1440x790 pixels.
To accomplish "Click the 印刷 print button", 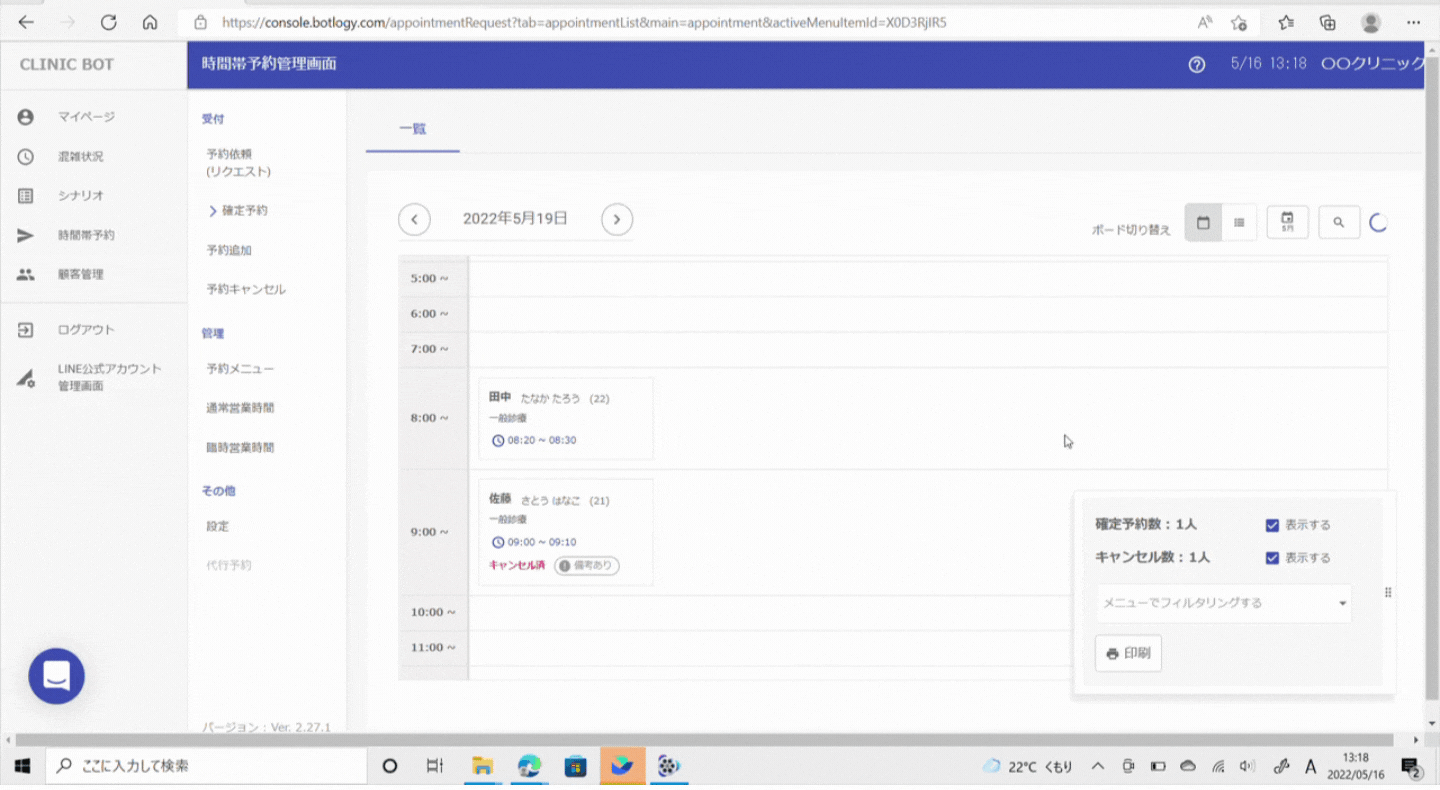I will pyautogui.click(x=1128, y=653).
